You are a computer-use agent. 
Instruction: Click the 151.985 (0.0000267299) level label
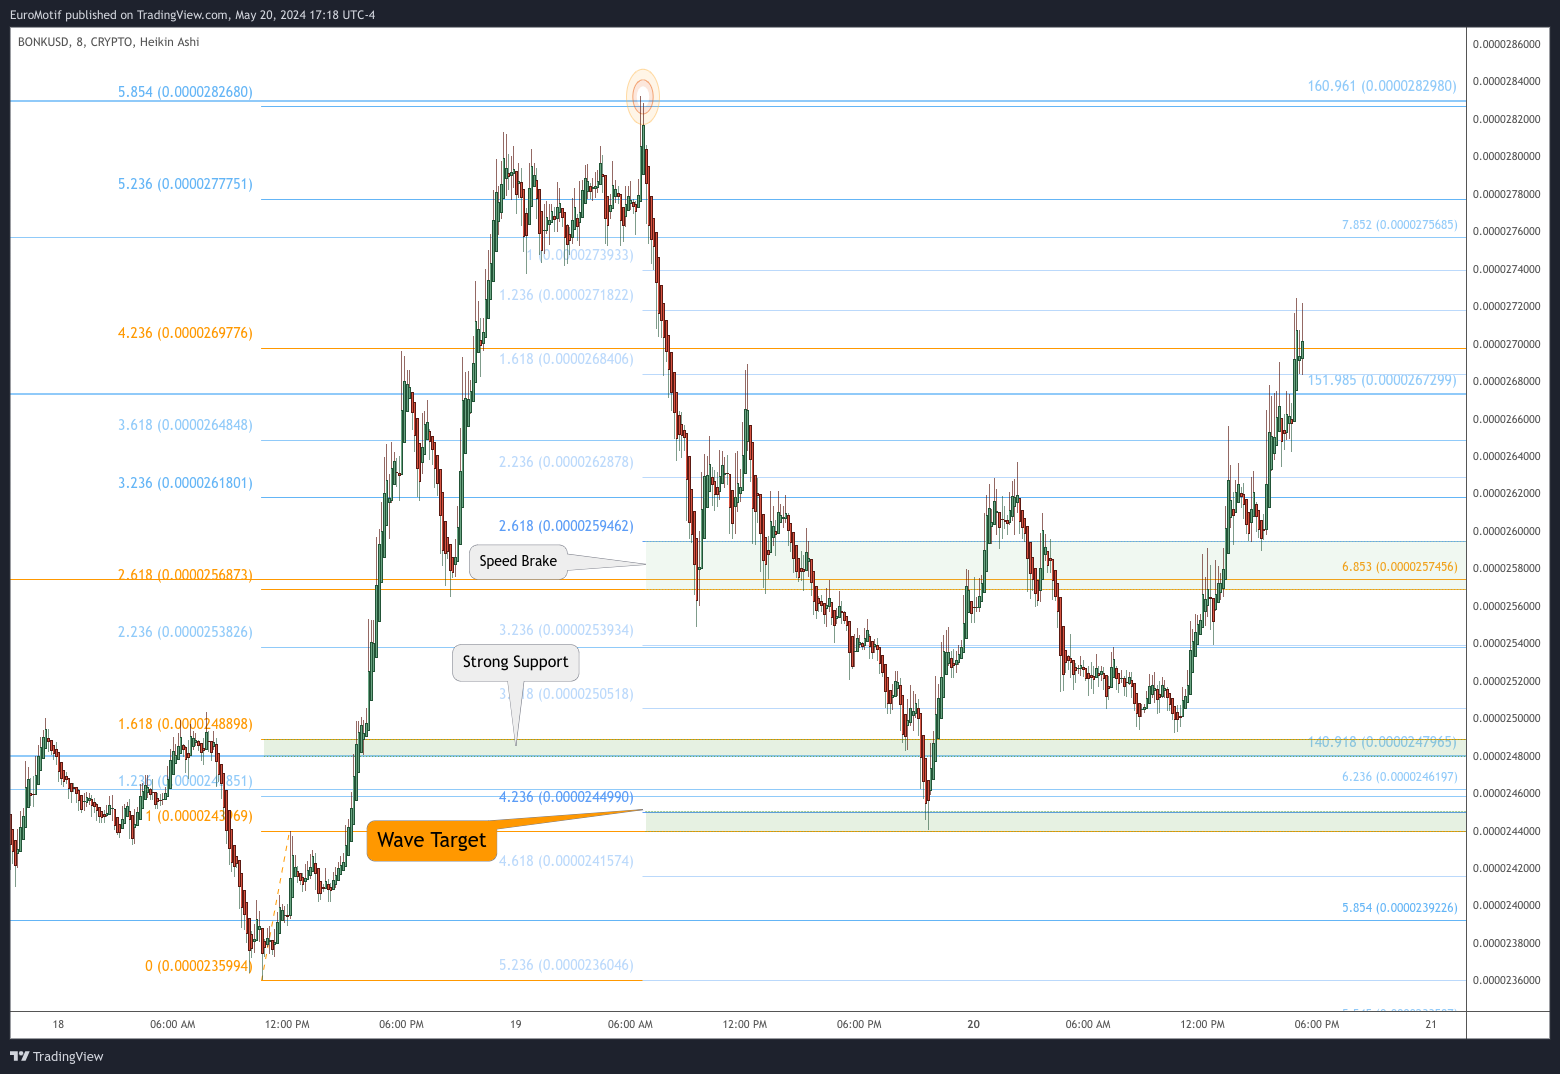[1382, 380]
